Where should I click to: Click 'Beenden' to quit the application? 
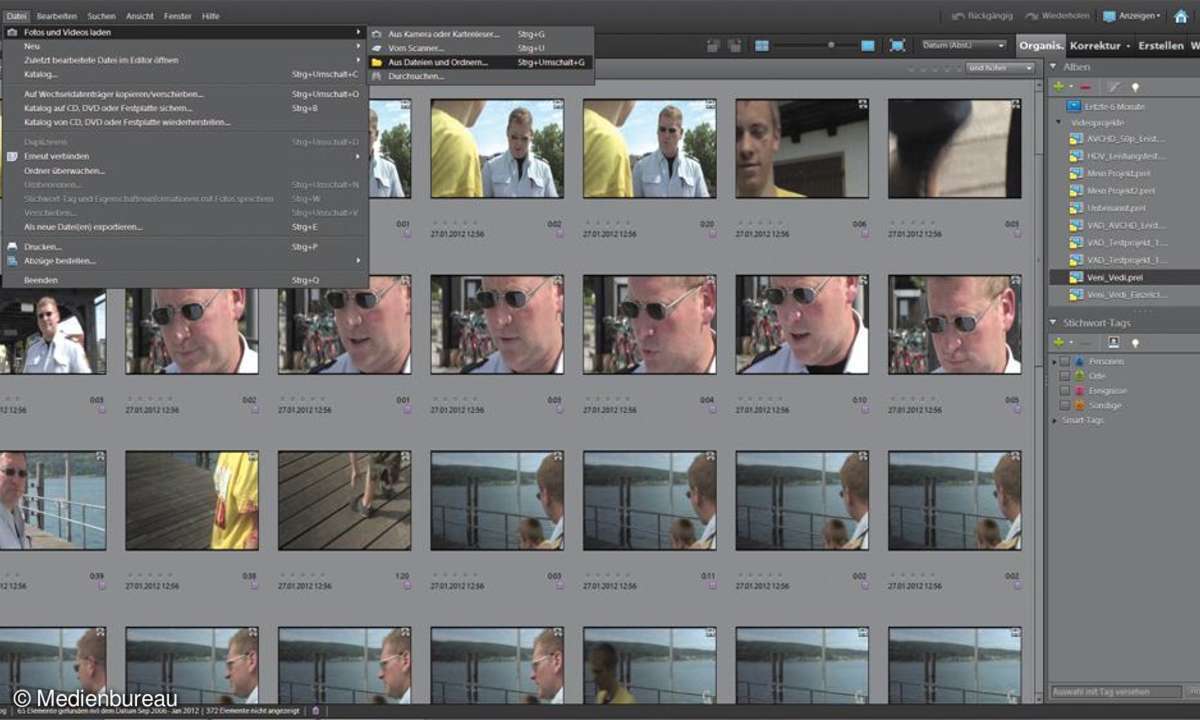pos(185,280)
